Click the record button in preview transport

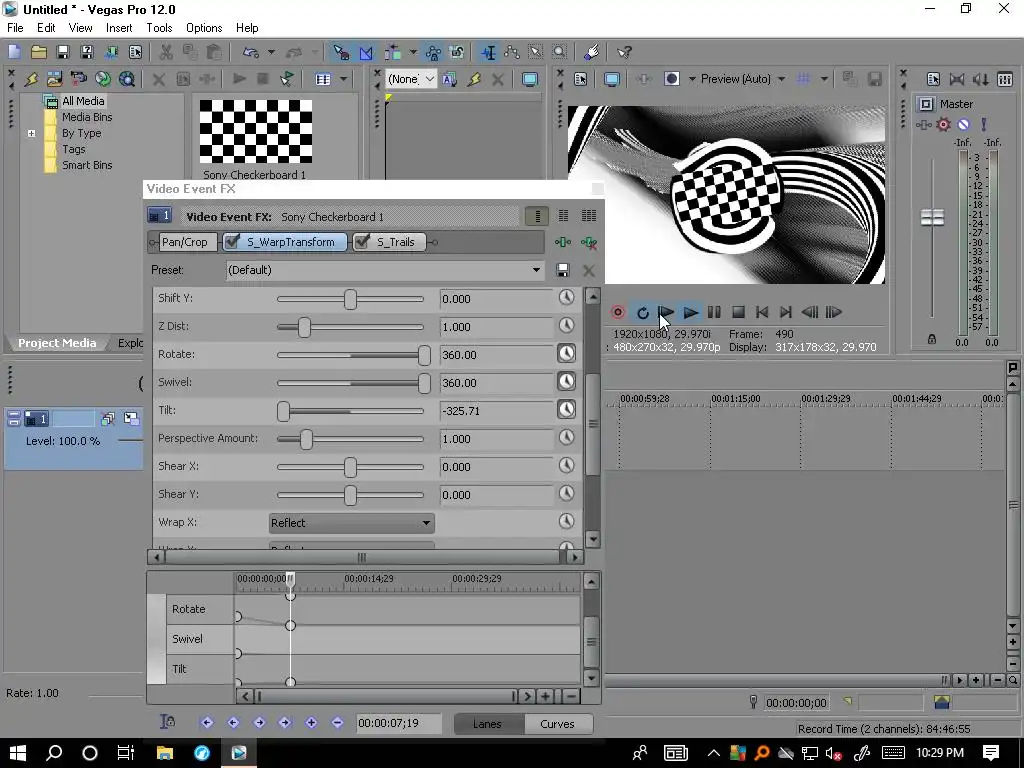click(x=617, y=312)
